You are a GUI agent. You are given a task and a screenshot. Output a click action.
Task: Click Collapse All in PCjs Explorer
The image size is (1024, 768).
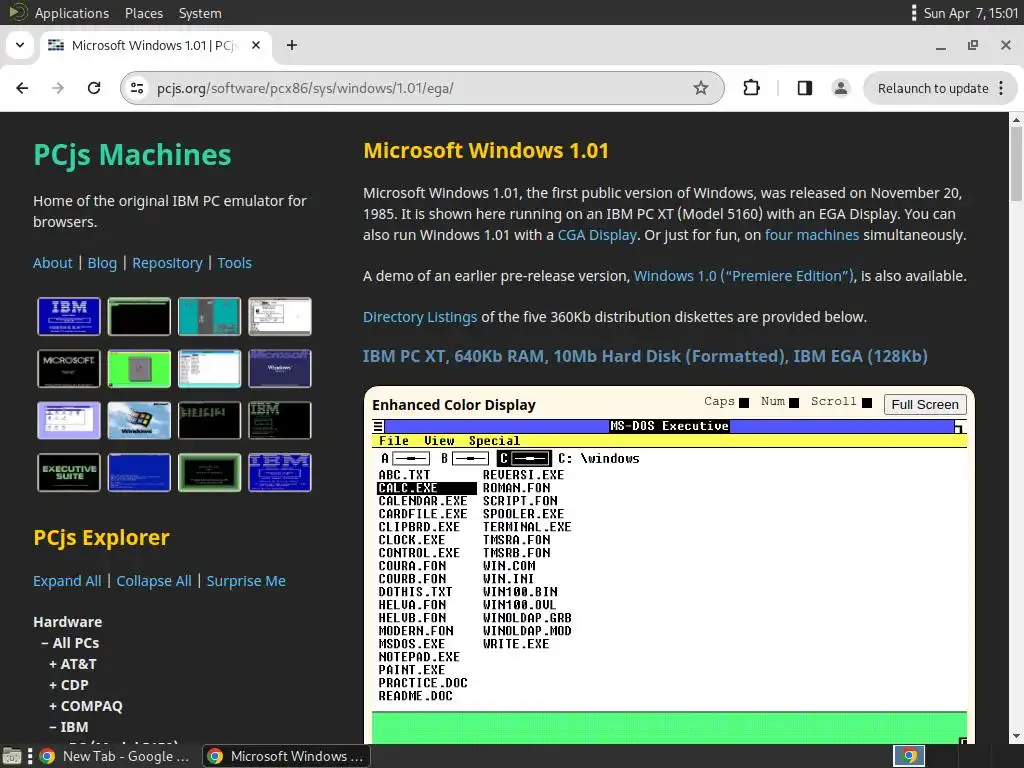point(154,581)
